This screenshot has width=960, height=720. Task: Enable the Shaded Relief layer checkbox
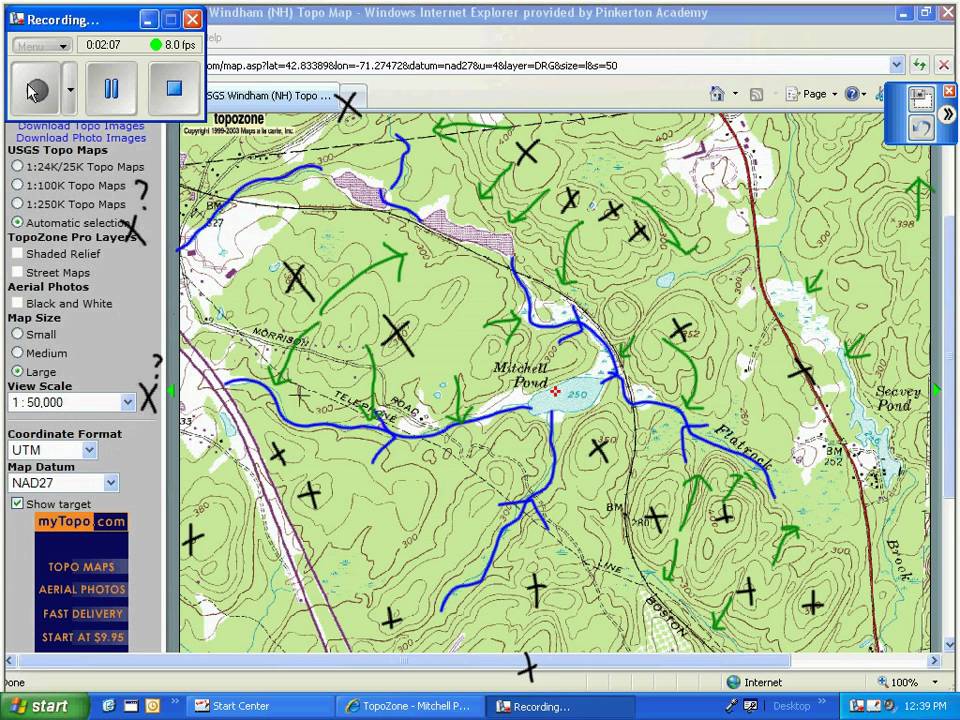point(17,253)
